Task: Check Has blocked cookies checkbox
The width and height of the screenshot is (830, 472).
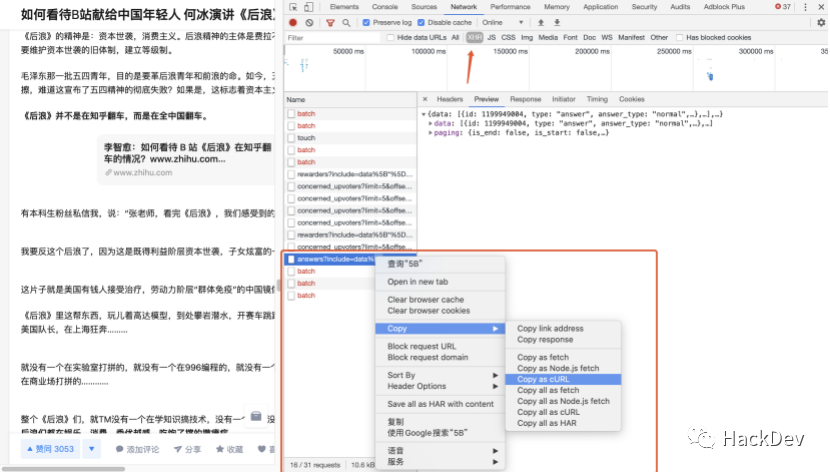Action: (x=680, y=38)
